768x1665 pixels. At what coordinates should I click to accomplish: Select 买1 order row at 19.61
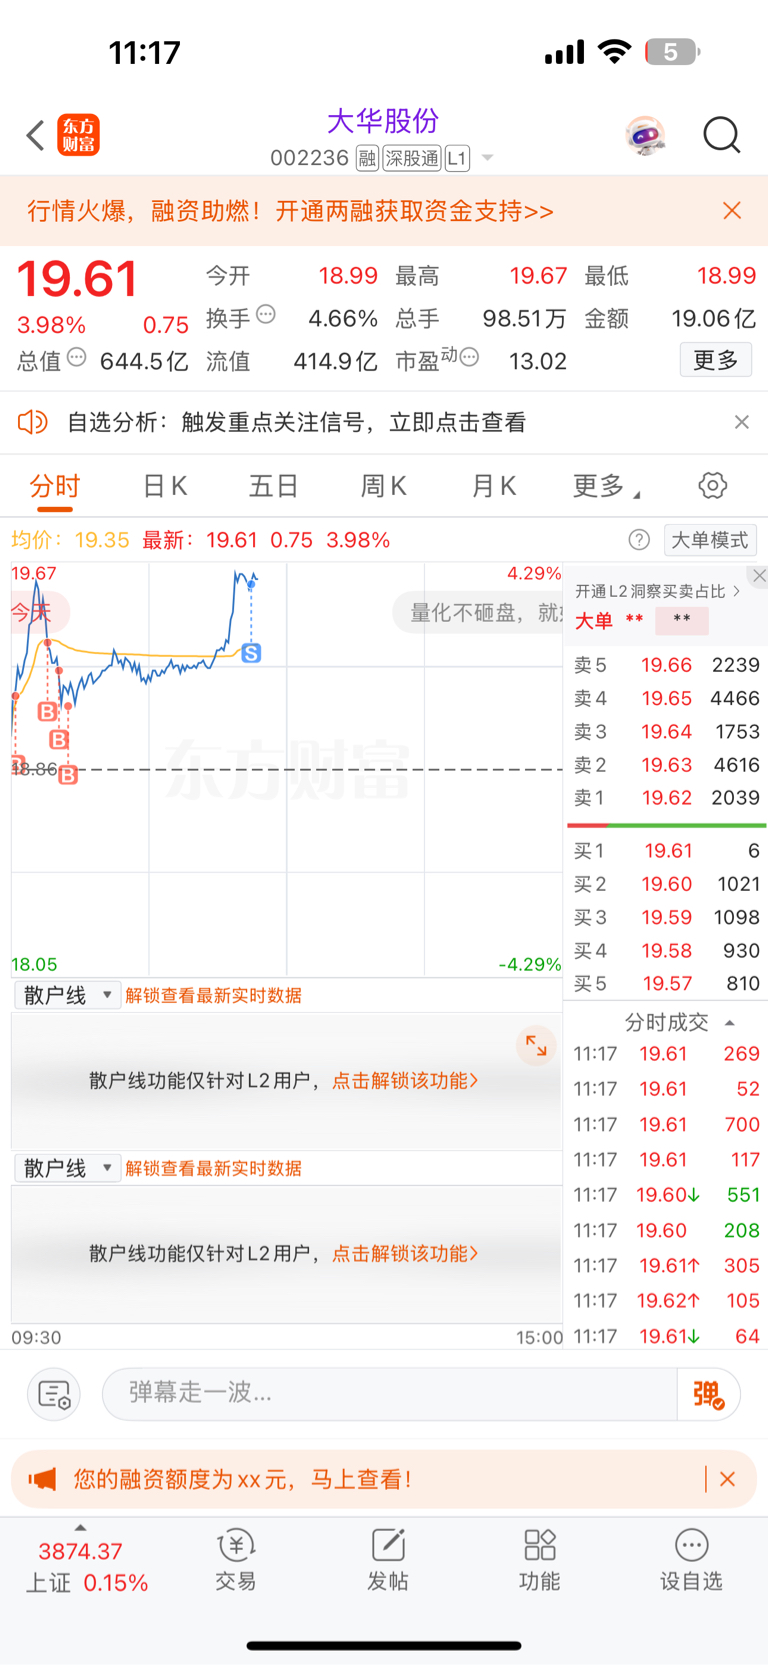coord(667,851)
